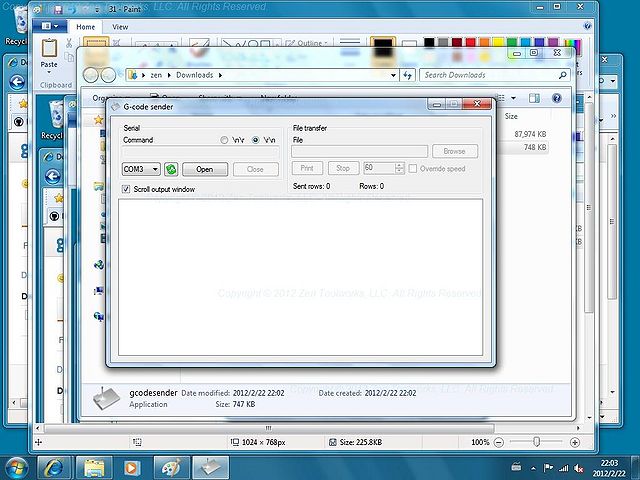Screen dimensions: 640x480
Task: Click the muted volume tray icon
Action: [x=579, y=469]
